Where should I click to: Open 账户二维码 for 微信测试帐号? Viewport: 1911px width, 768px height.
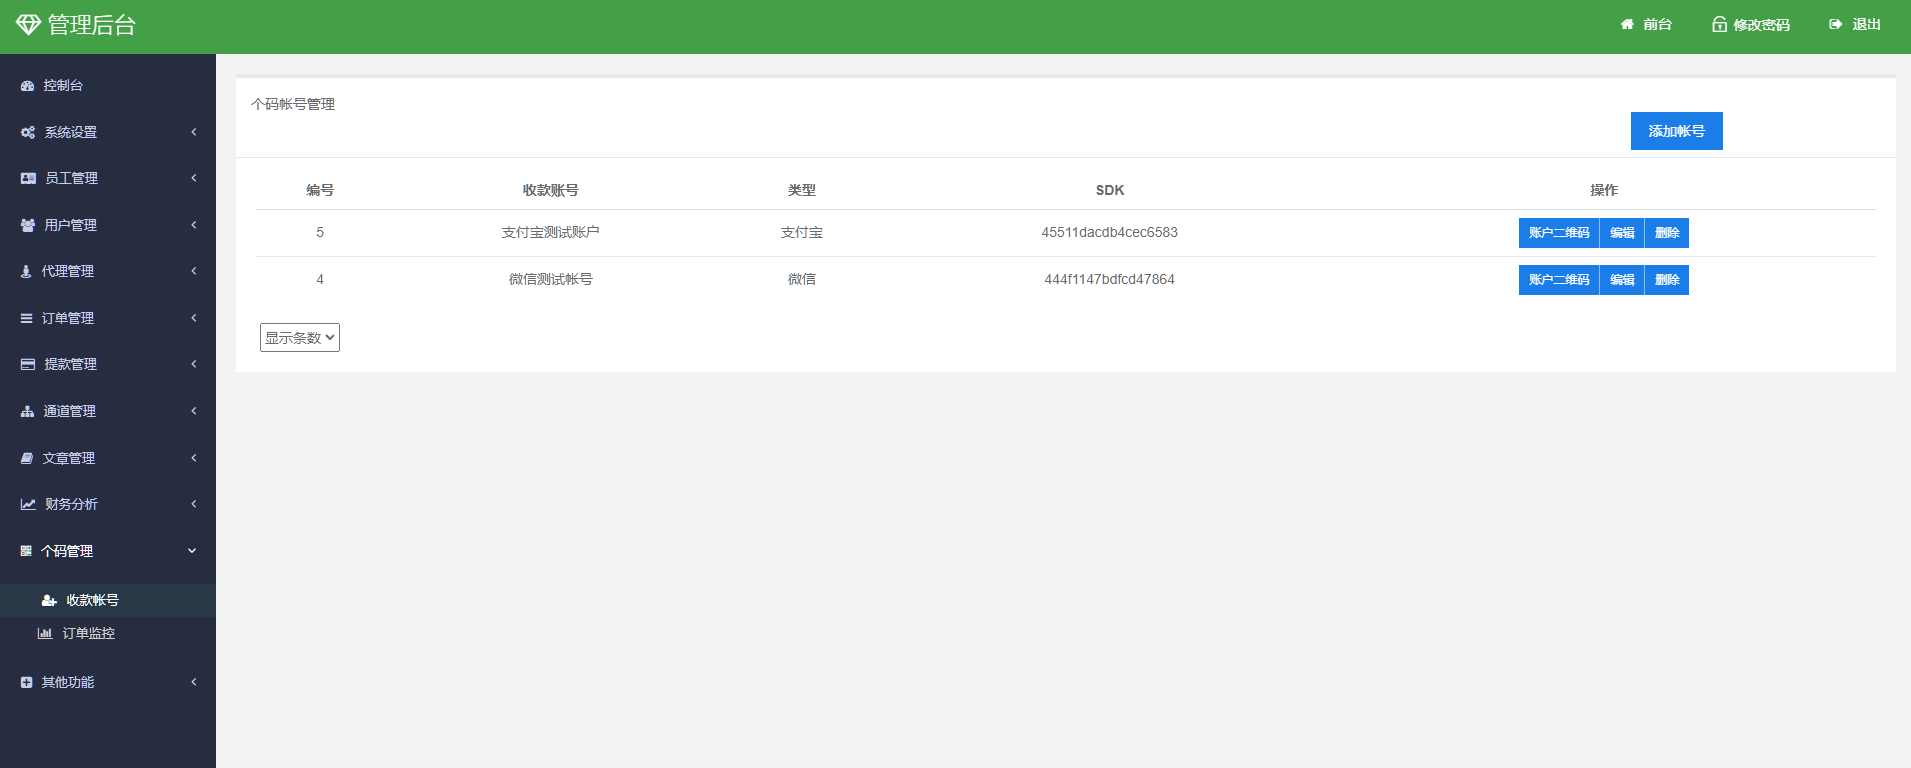point(1559,280)
